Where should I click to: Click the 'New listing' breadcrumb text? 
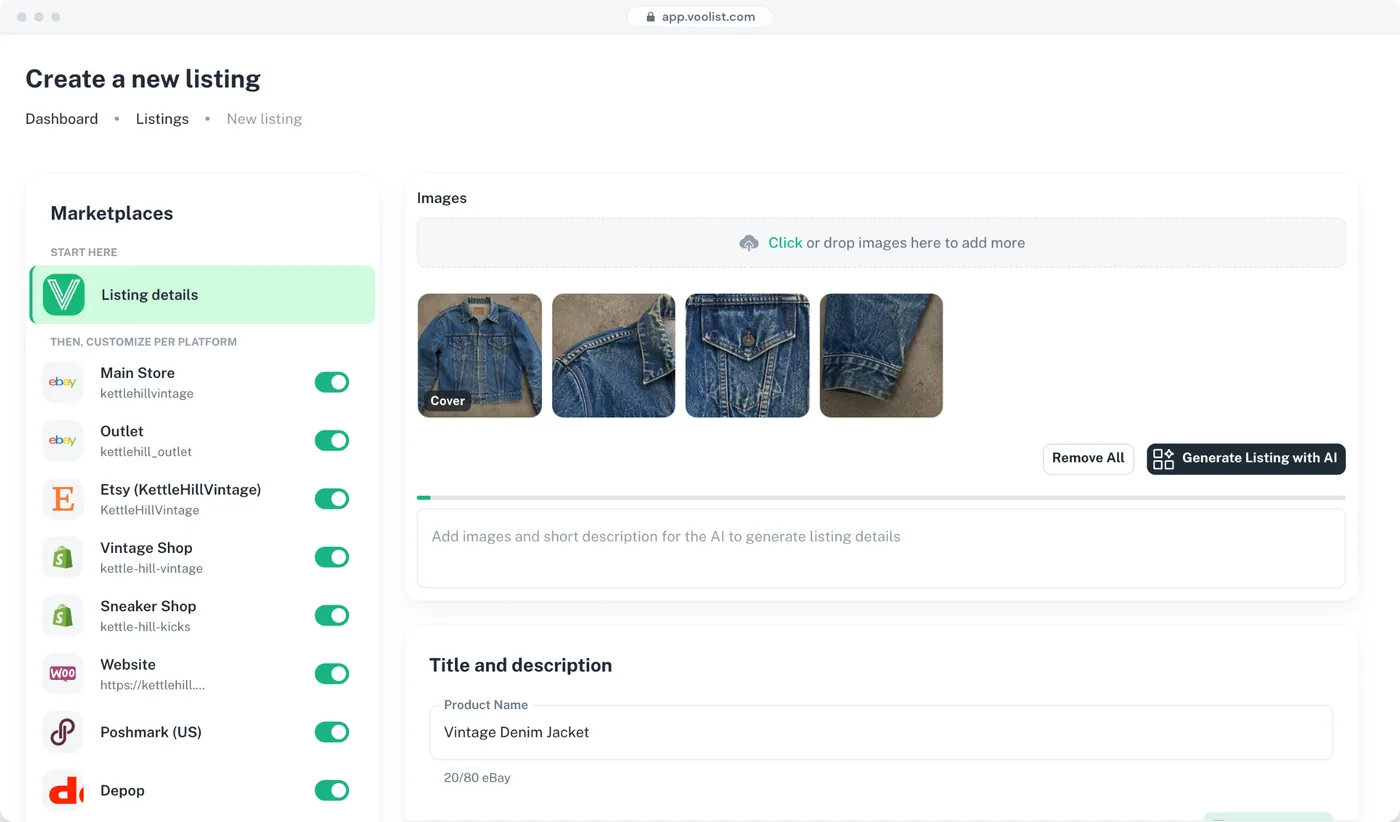click(x=264, y=119)
